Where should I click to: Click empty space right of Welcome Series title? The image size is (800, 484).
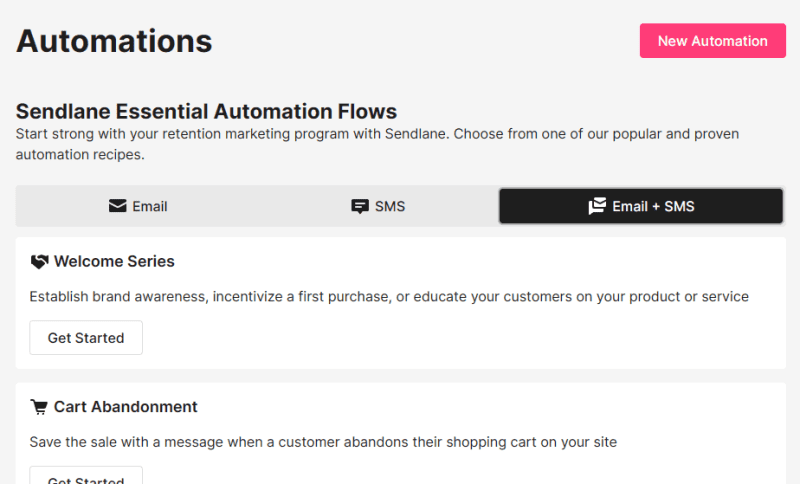(x=480, y=262)
